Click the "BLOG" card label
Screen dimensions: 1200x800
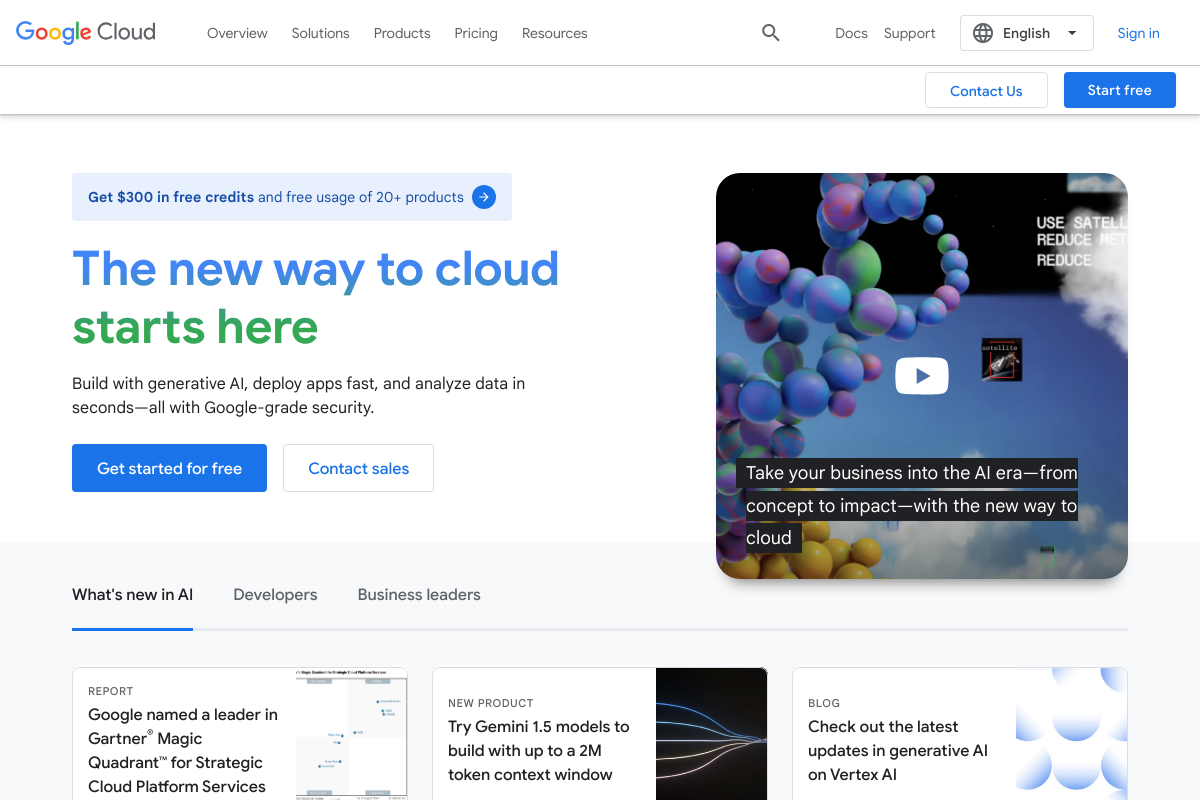pos(824,703)
